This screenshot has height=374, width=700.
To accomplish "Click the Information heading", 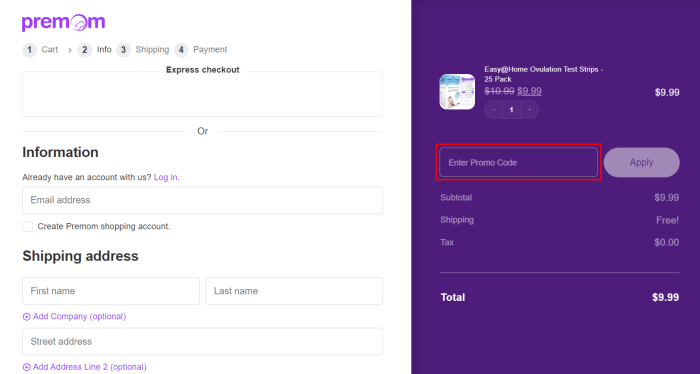I will click(60, 152).
